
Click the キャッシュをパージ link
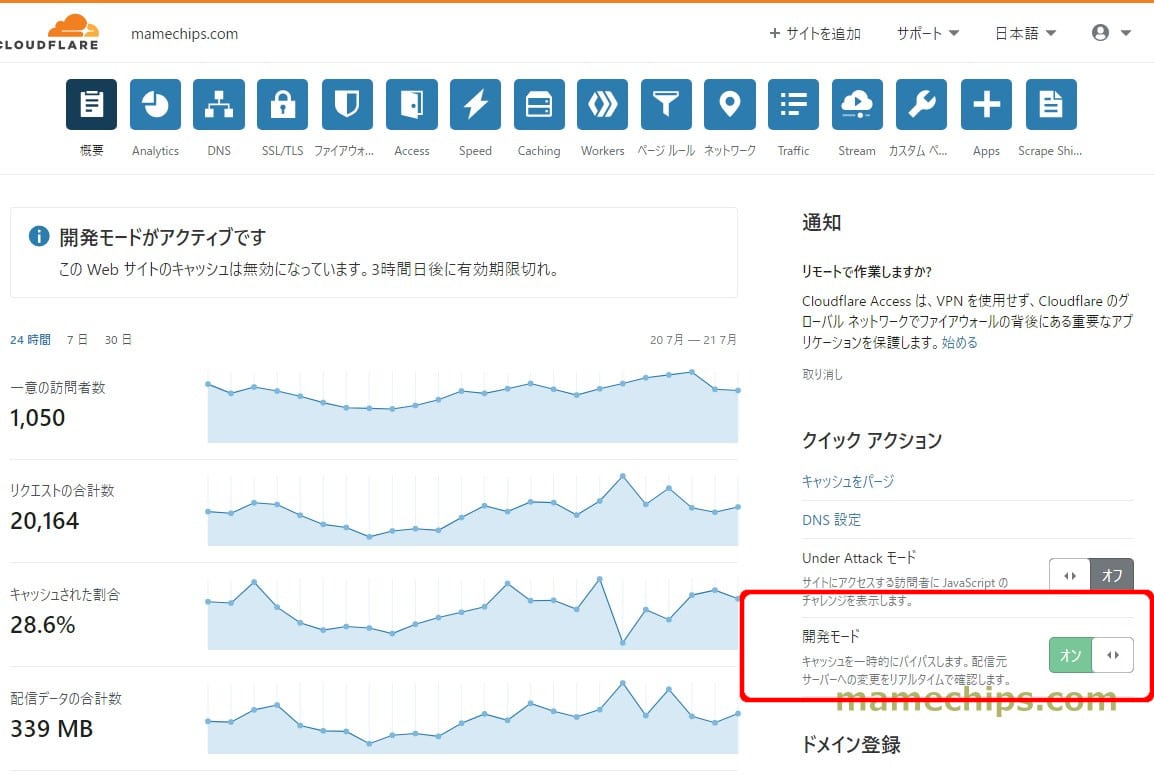[848, 481]
